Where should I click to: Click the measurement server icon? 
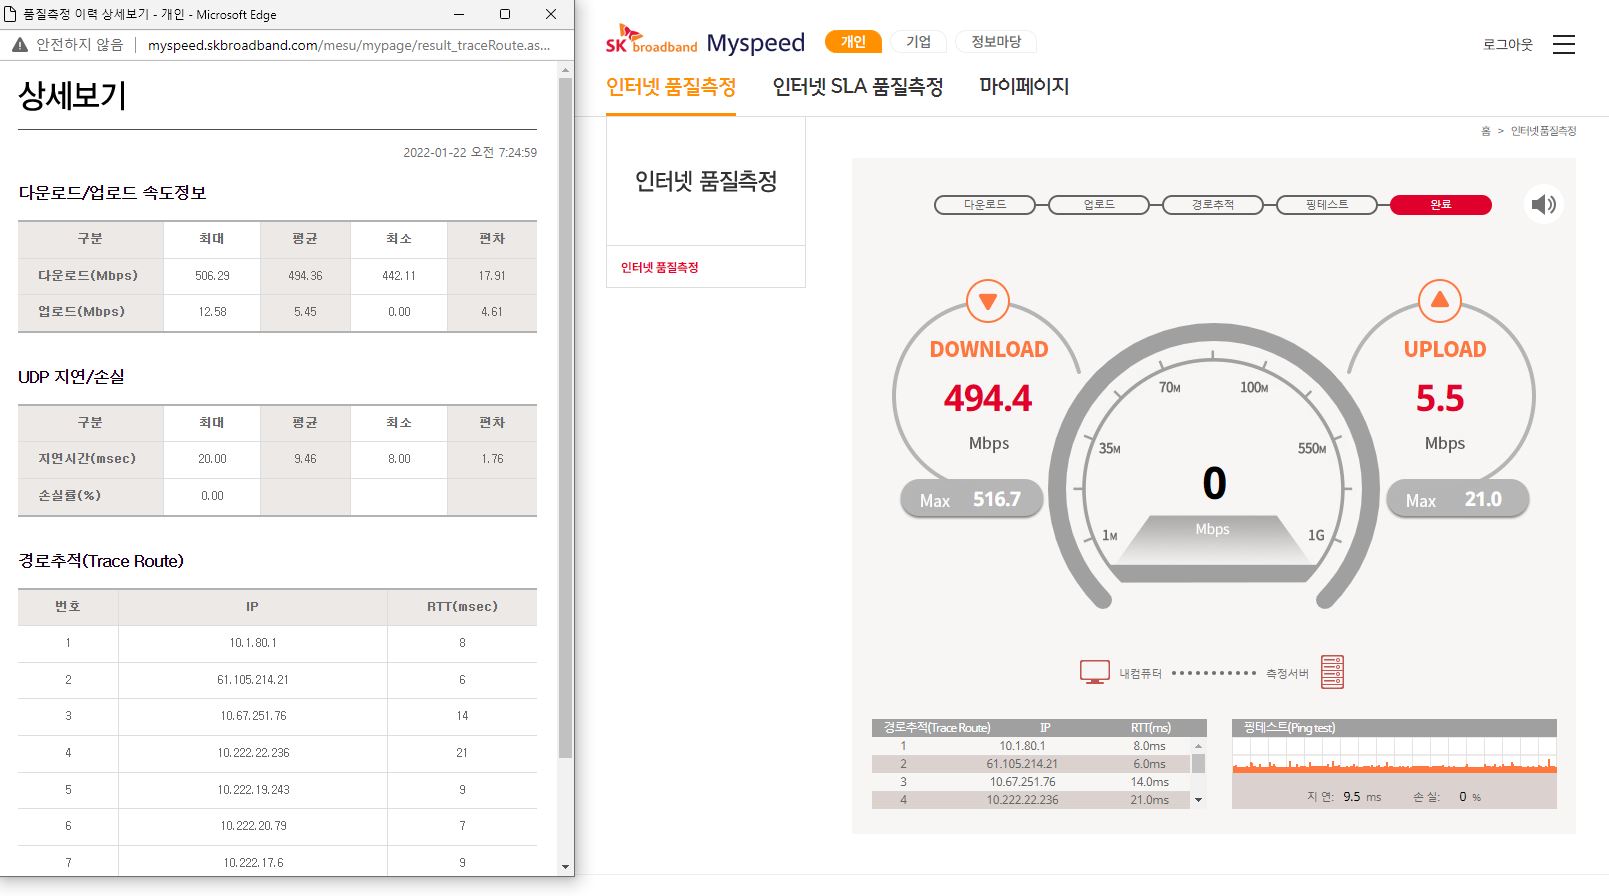(1332, 672)
